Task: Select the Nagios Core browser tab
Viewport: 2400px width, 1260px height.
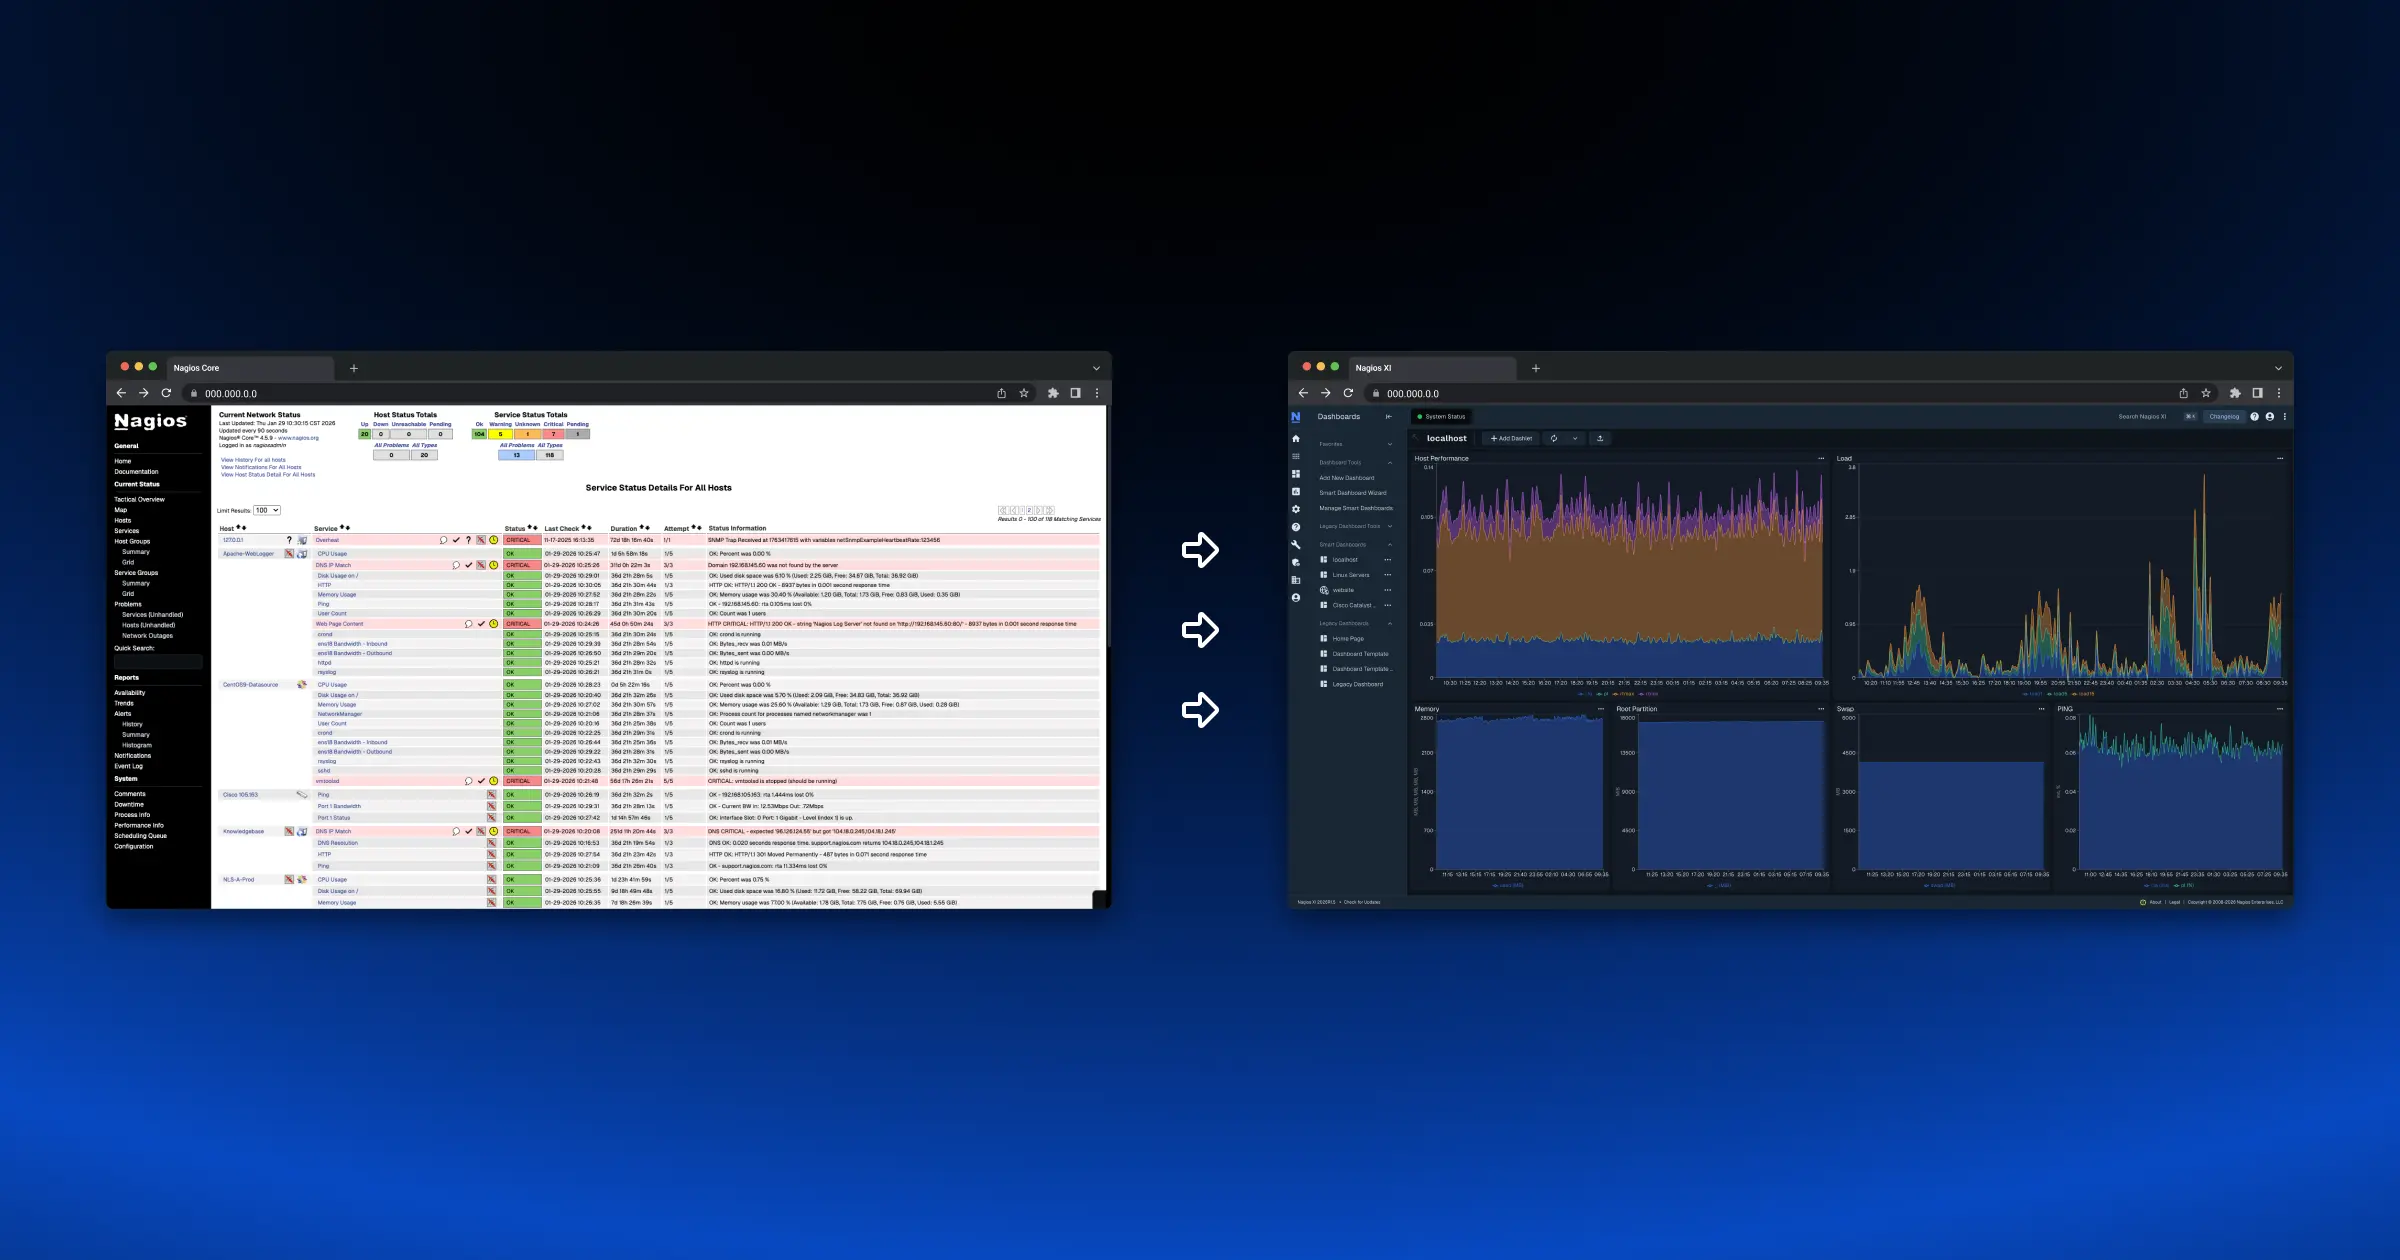Action: click(x=250, y=368)
